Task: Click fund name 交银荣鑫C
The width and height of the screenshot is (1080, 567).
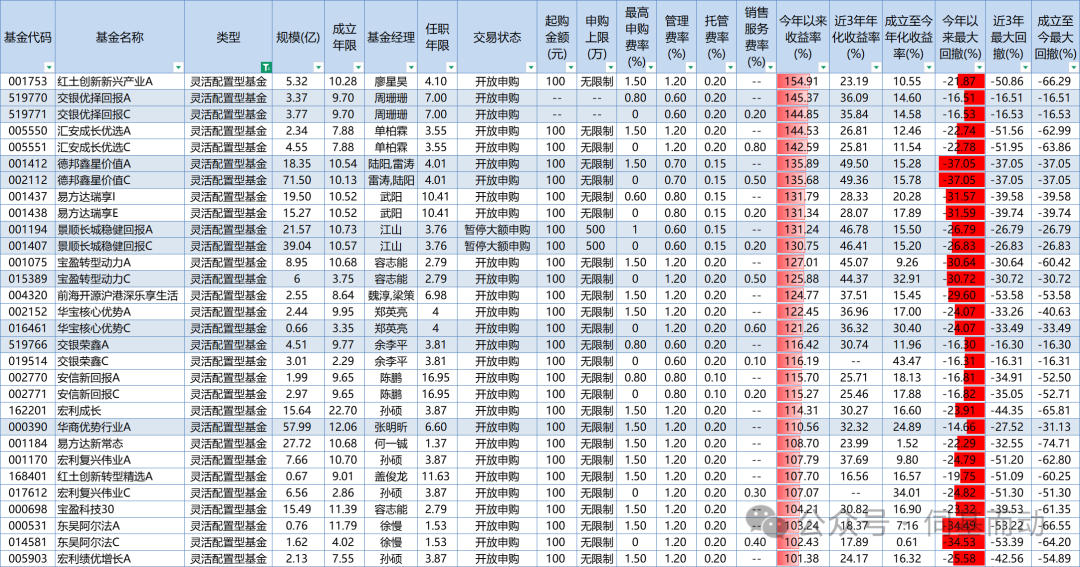Action: coord(83,361)
